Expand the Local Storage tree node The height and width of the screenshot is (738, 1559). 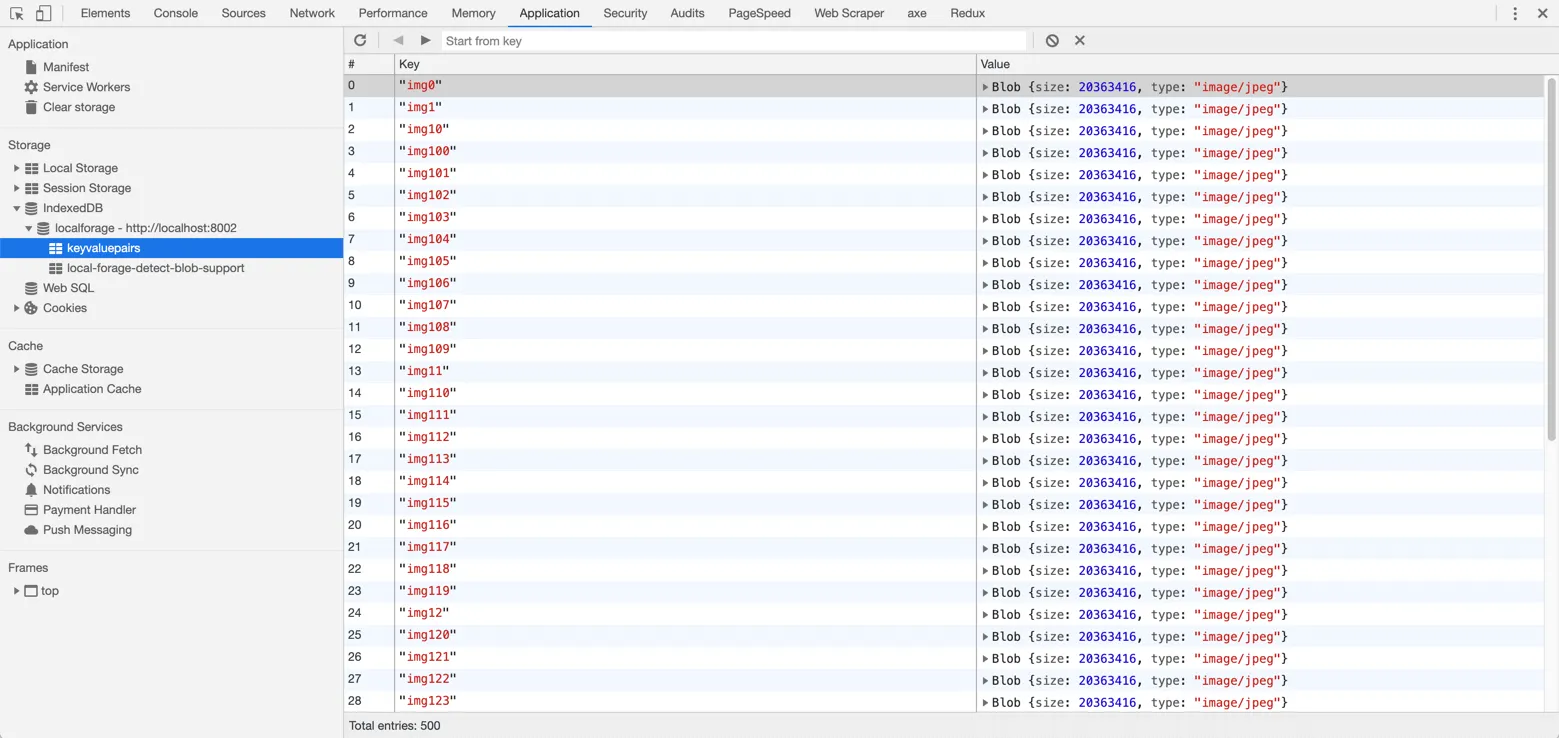[16, 168]
